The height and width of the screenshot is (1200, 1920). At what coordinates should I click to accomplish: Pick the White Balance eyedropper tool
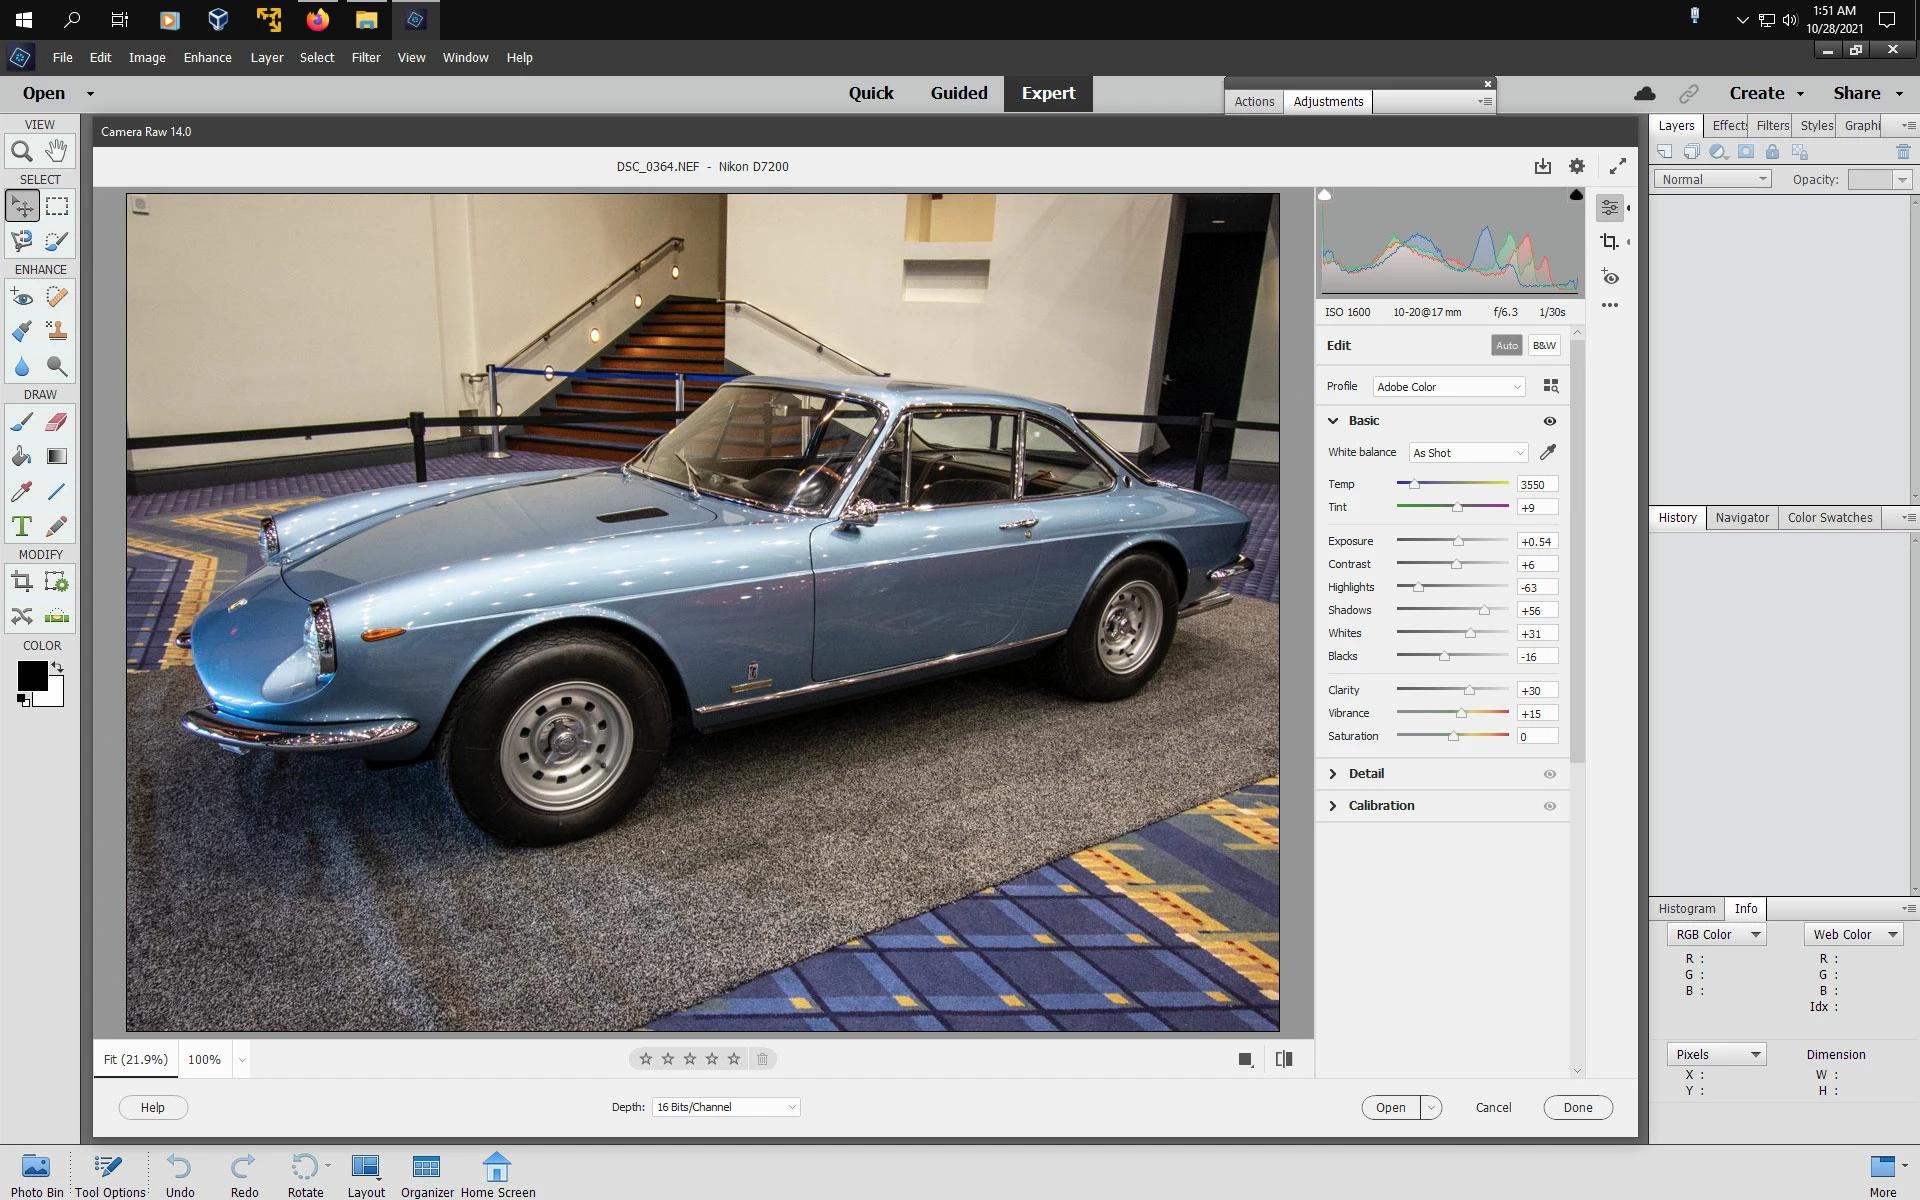1548,452
